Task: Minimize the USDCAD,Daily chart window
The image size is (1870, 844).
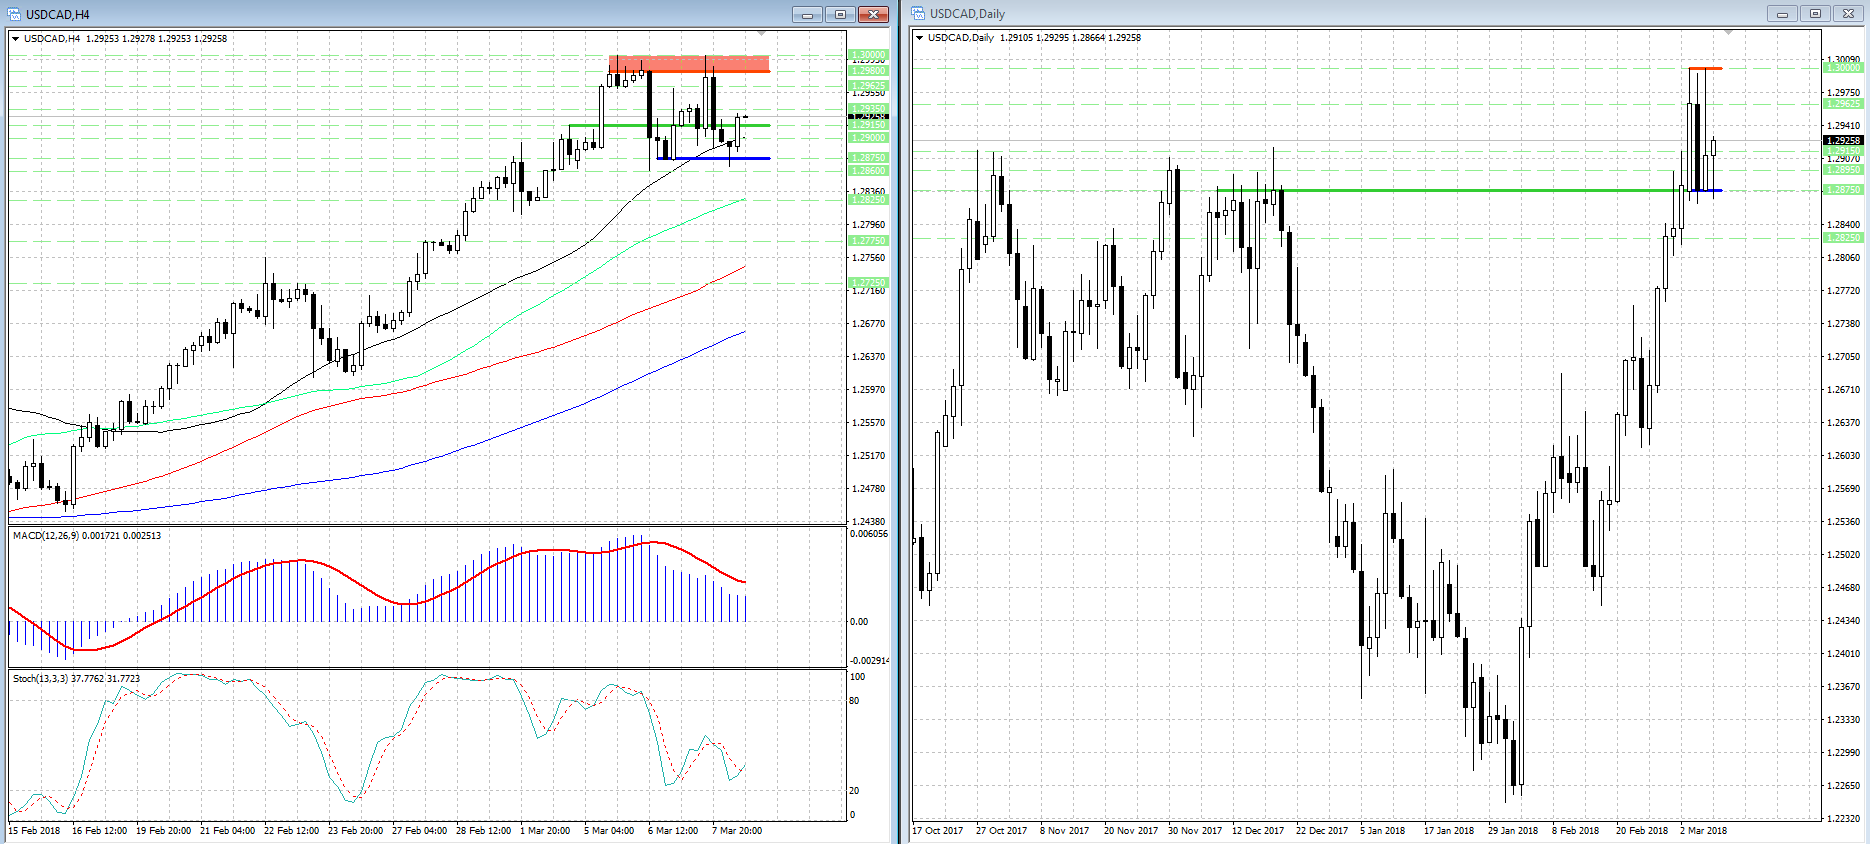Action: 1781,13
